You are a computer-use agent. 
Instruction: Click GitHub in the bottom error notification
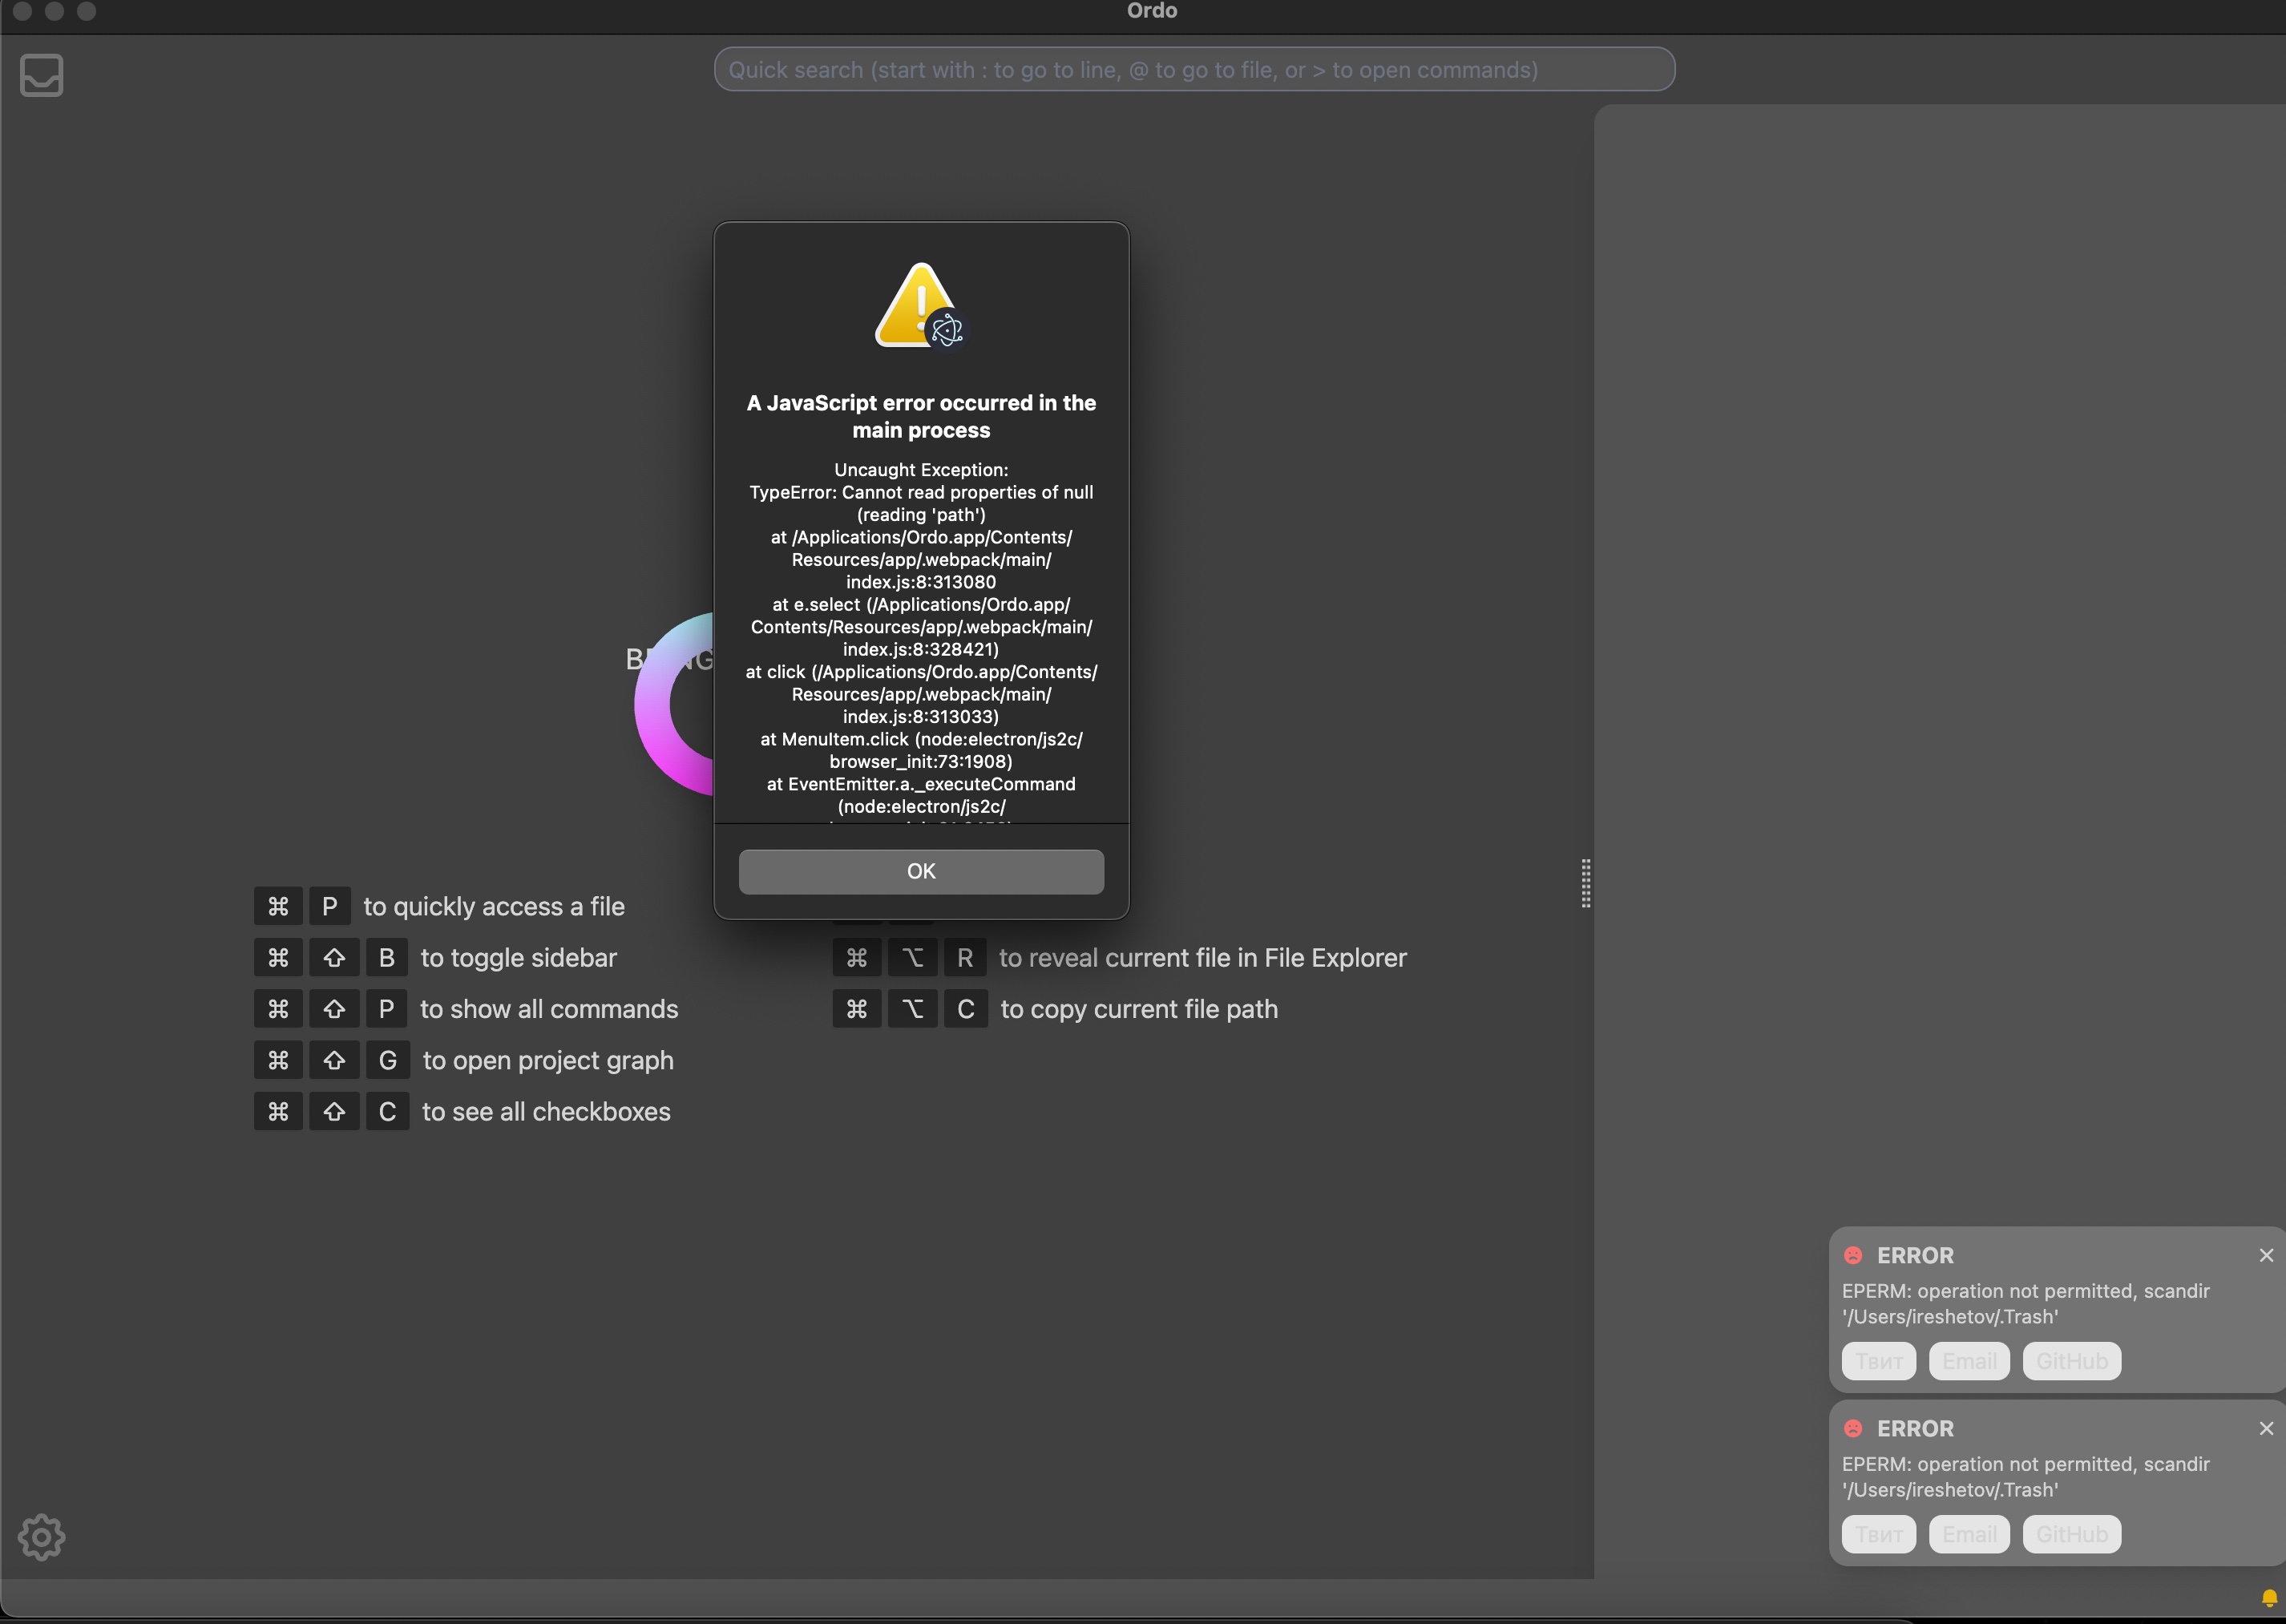[2071, 1534]
